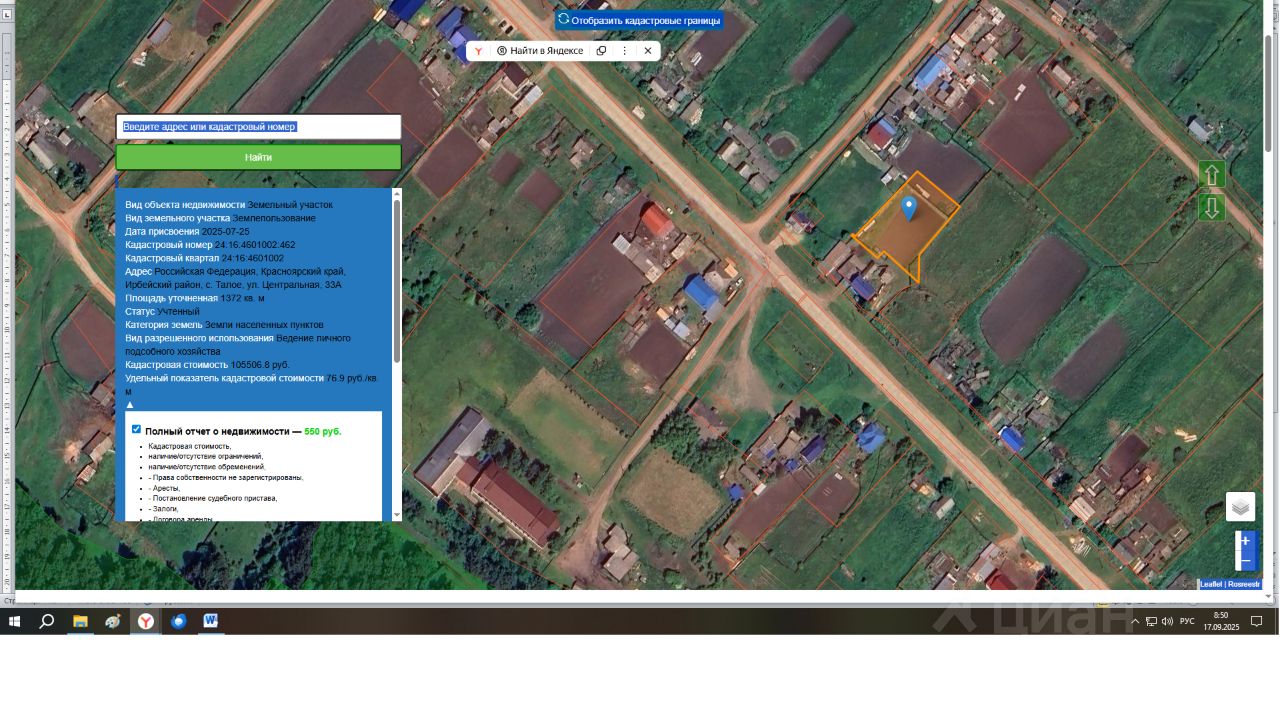Click the blue map location marker pin
Image resolution: width=1280 pixels, height=720 pixels.
[909, 208]
